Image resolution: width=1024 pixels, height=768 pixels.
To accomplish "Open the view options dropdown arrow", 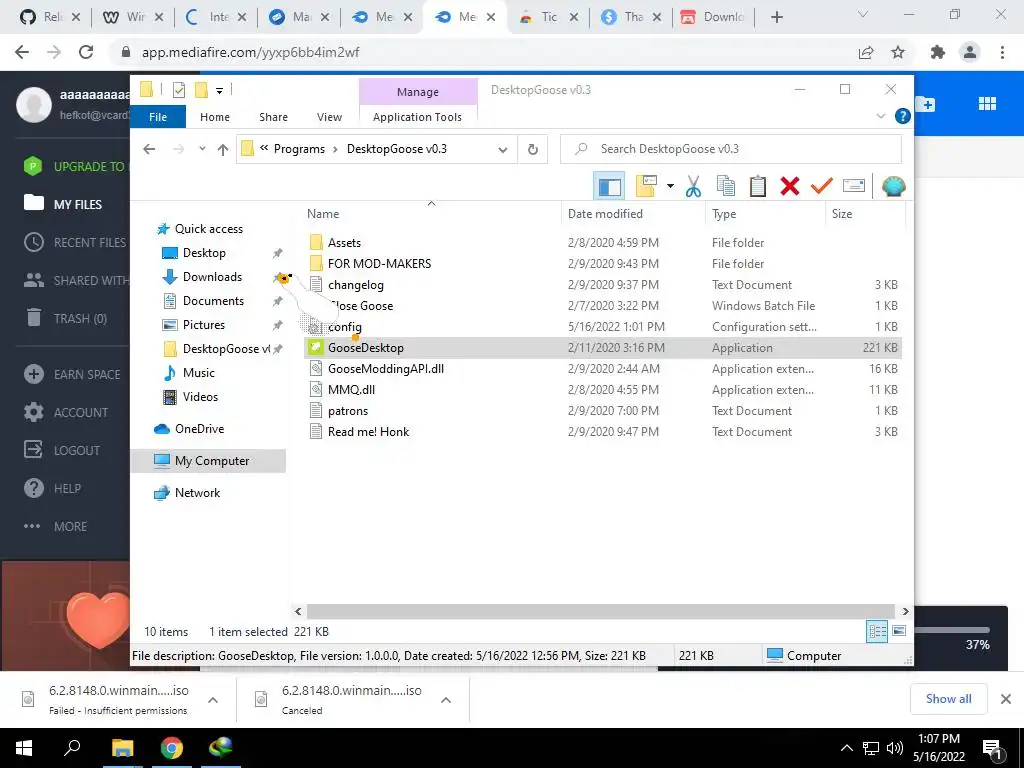I will pyautogui.click(x=670, y=186).
